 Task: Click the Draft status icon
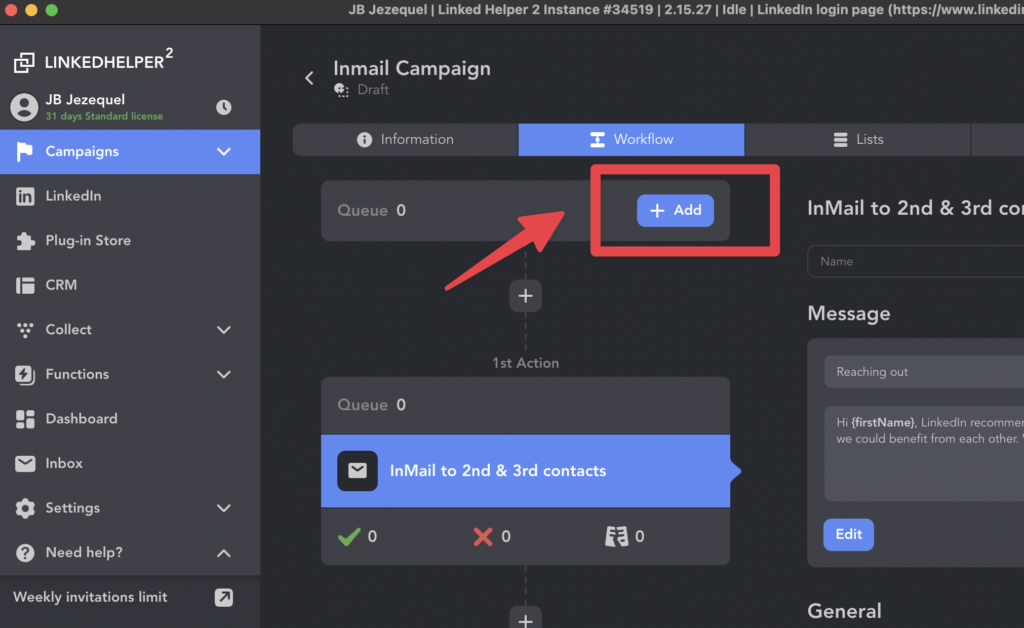(x=342, y=90)
